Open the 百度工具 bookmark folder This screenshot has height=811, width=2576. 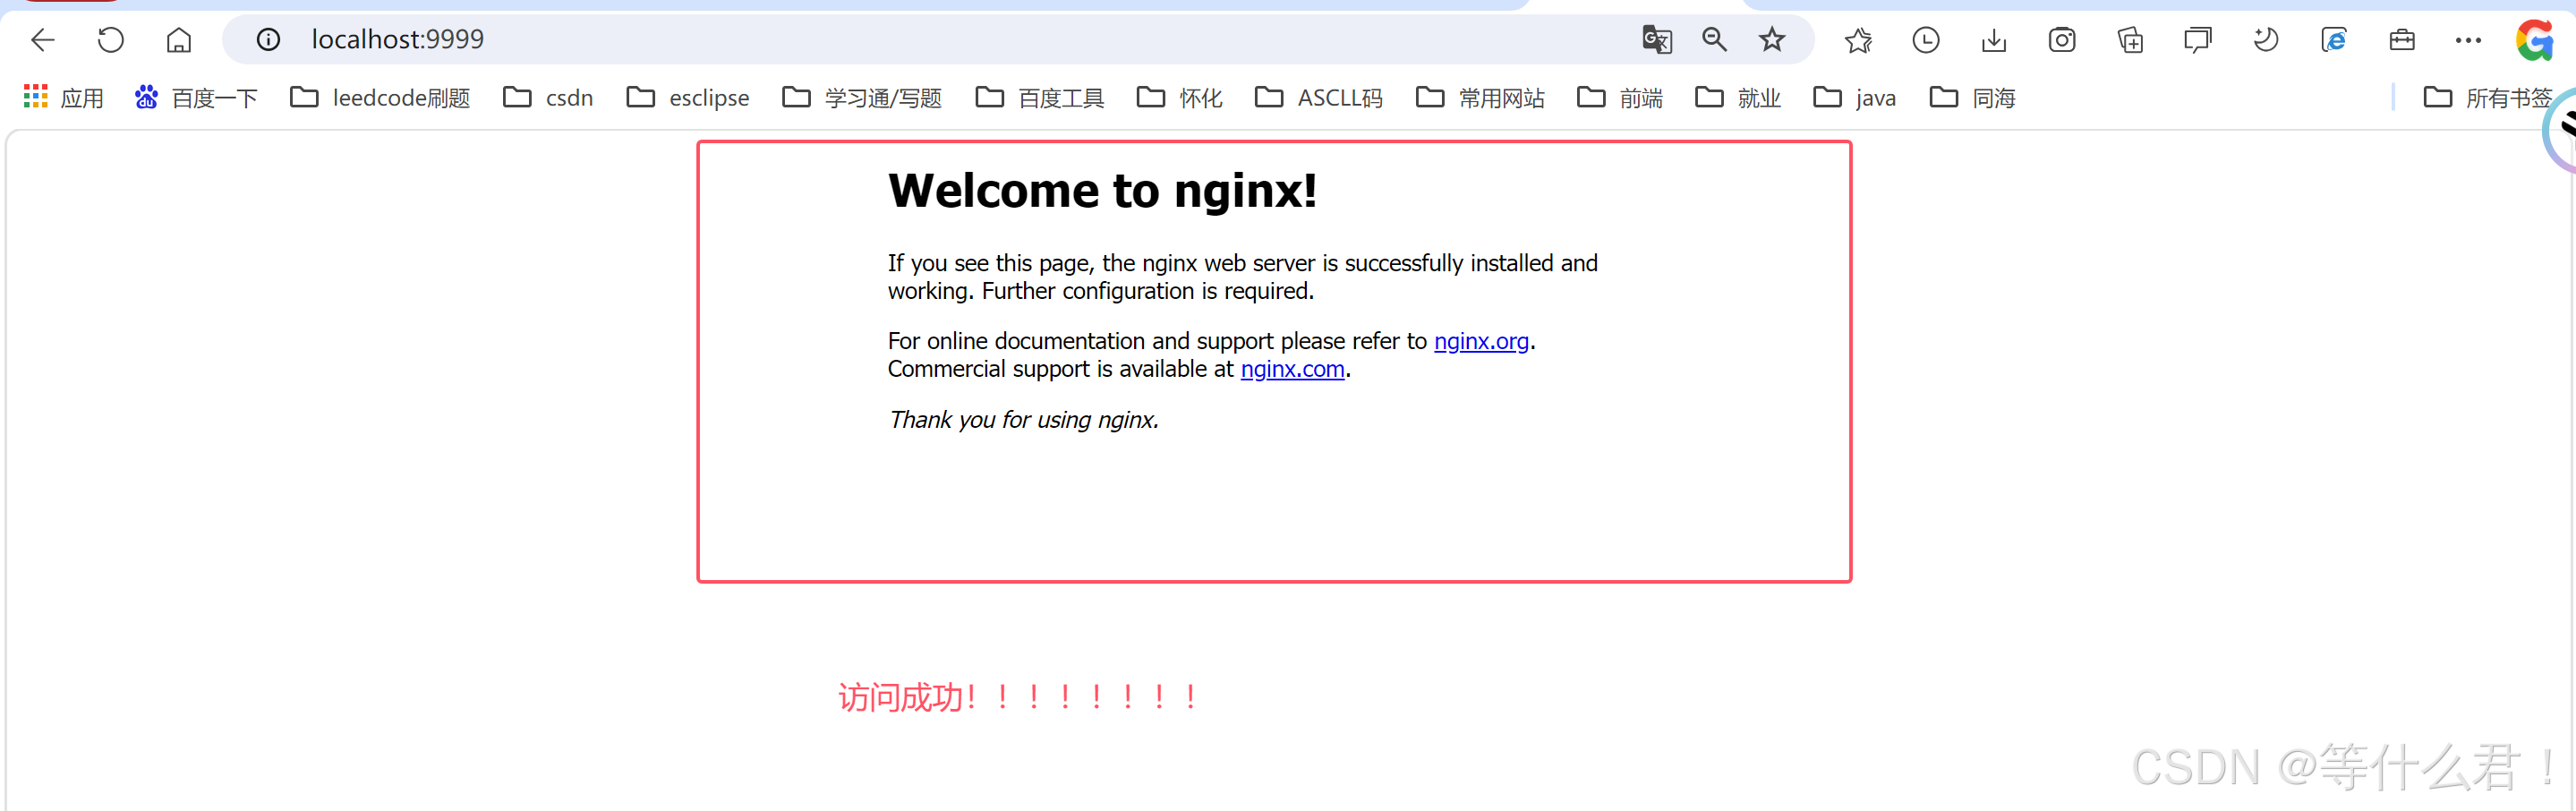pyautogui.click(x=1040, y=97)
